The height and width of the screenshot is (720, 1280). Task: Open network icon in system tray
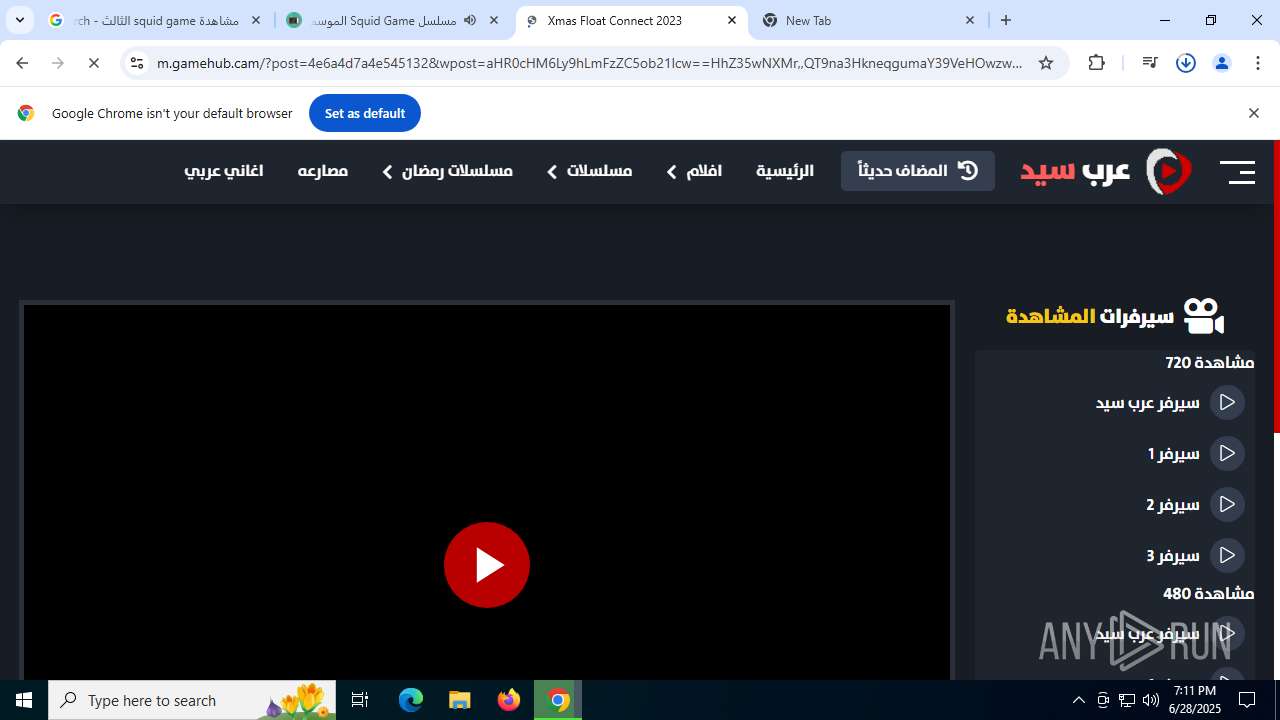1127,700
